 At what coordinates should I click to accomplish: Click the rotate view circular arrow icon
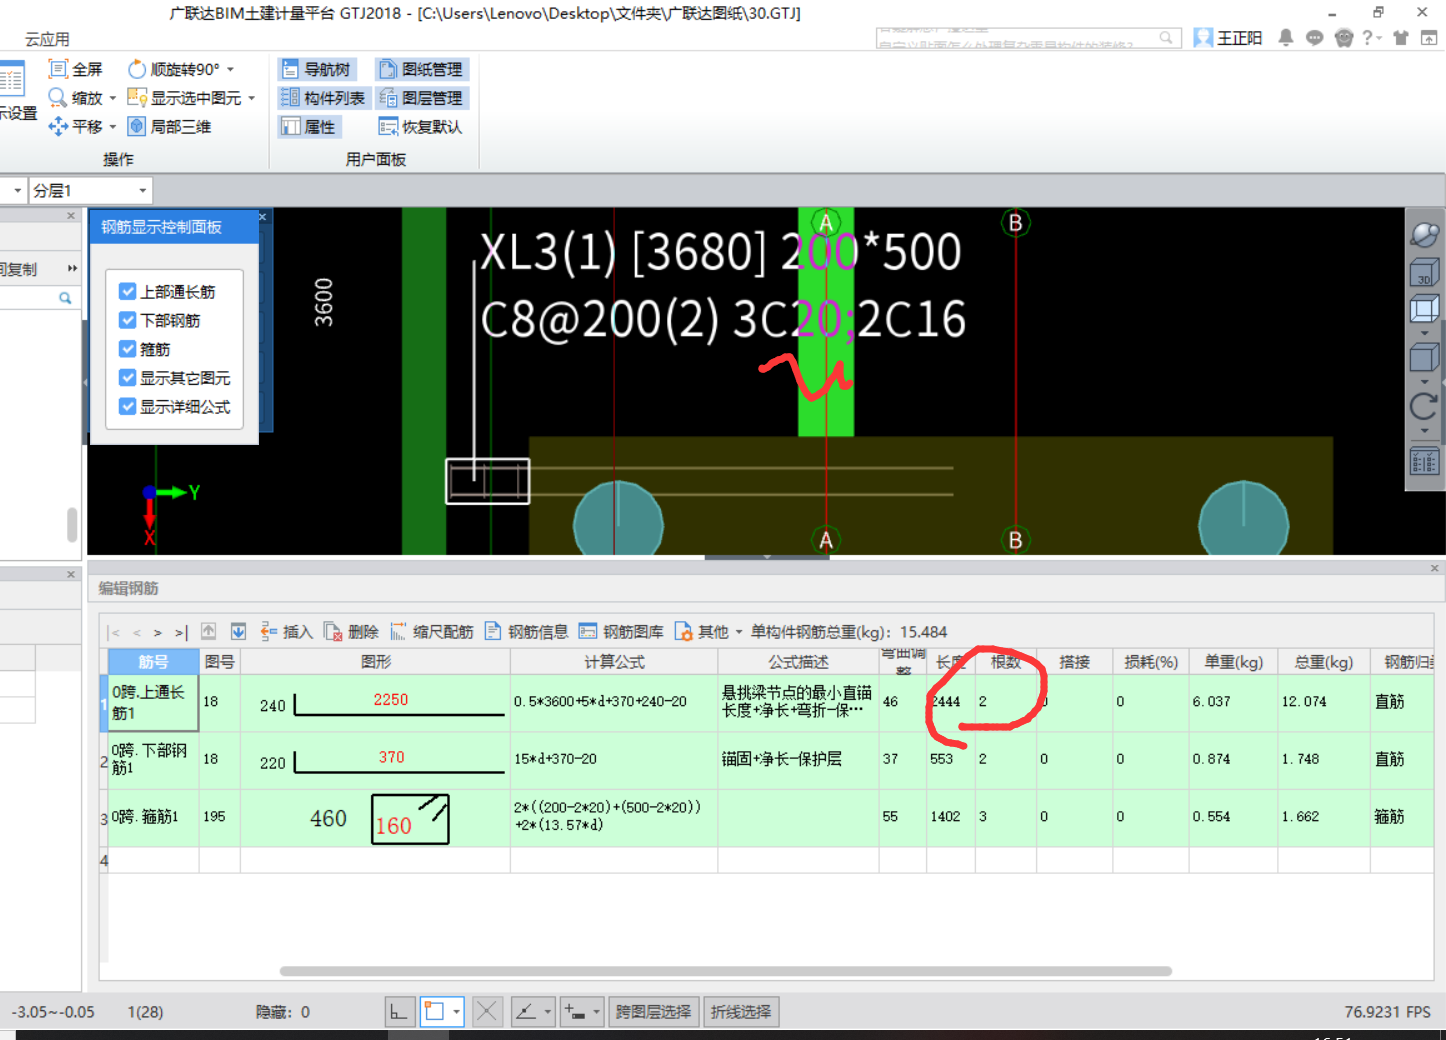tap(1424, 406)
